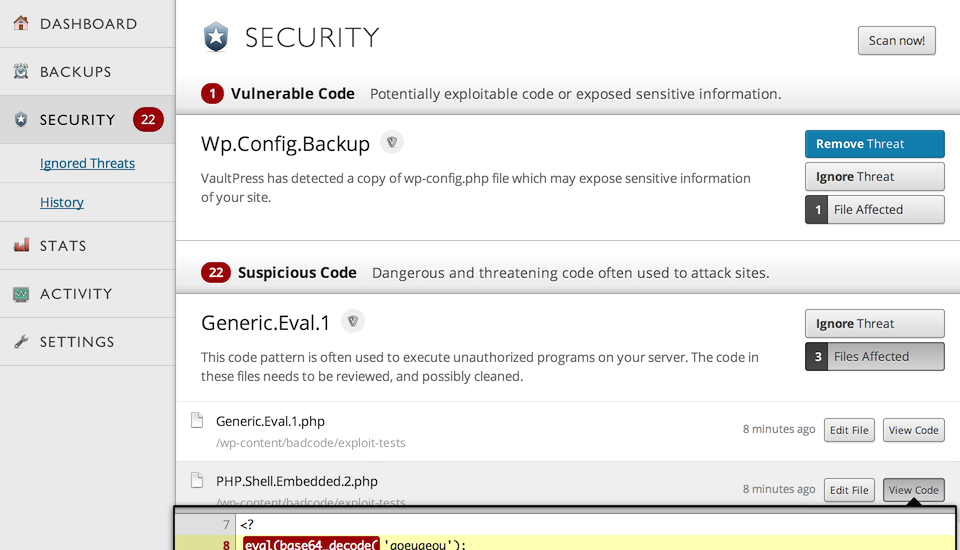Open the Dashboard section
The height and width of the screenshot is (550, 960).
point(88,23)
